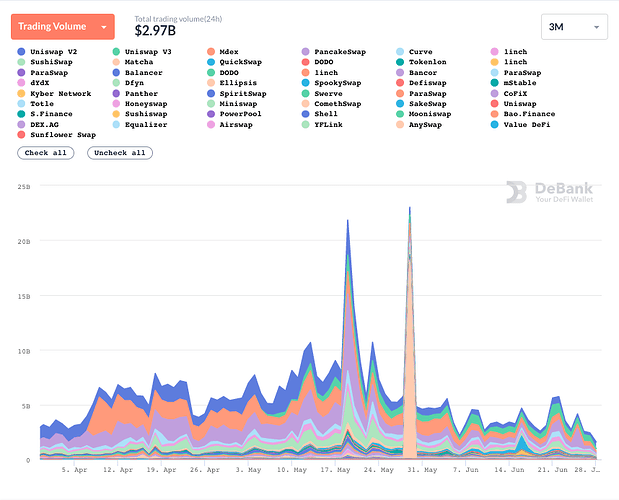Screen dimensions: 619x500
Task: Open the Trading Volume metric dropdown
Action: (x=63, y=27)
